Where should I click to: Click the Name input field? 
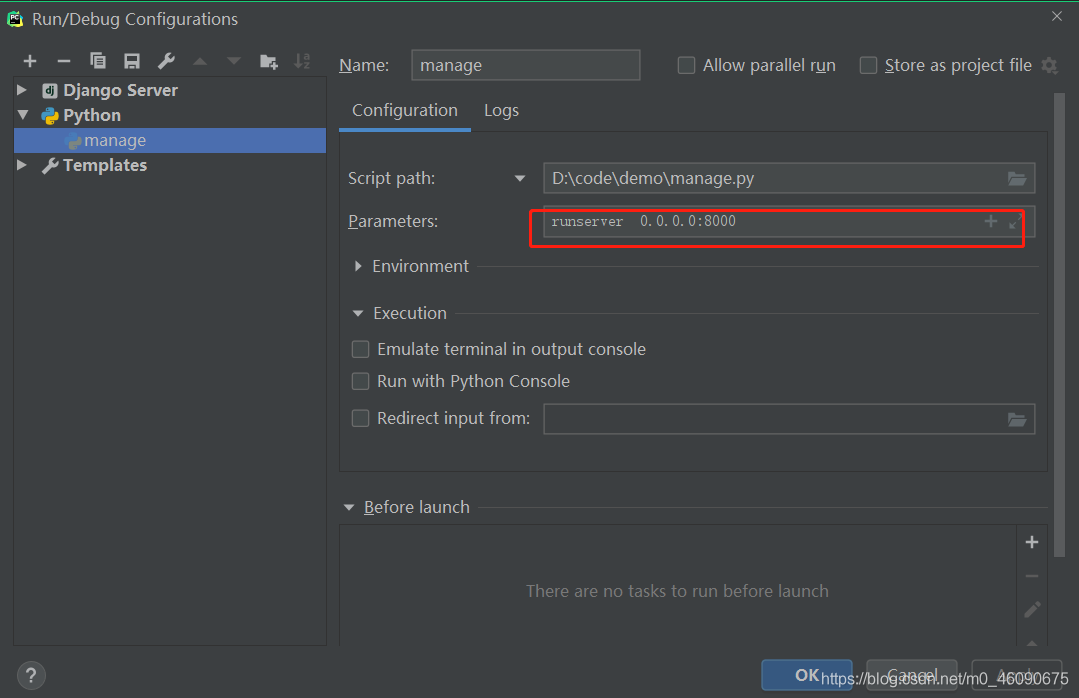coord(526,65)
